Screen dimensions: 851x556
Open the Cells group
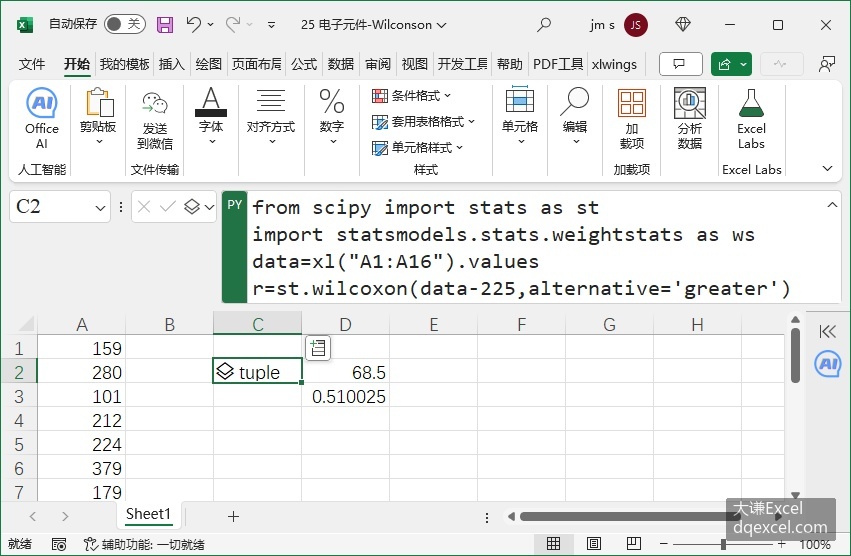click(x=520, y=116)
